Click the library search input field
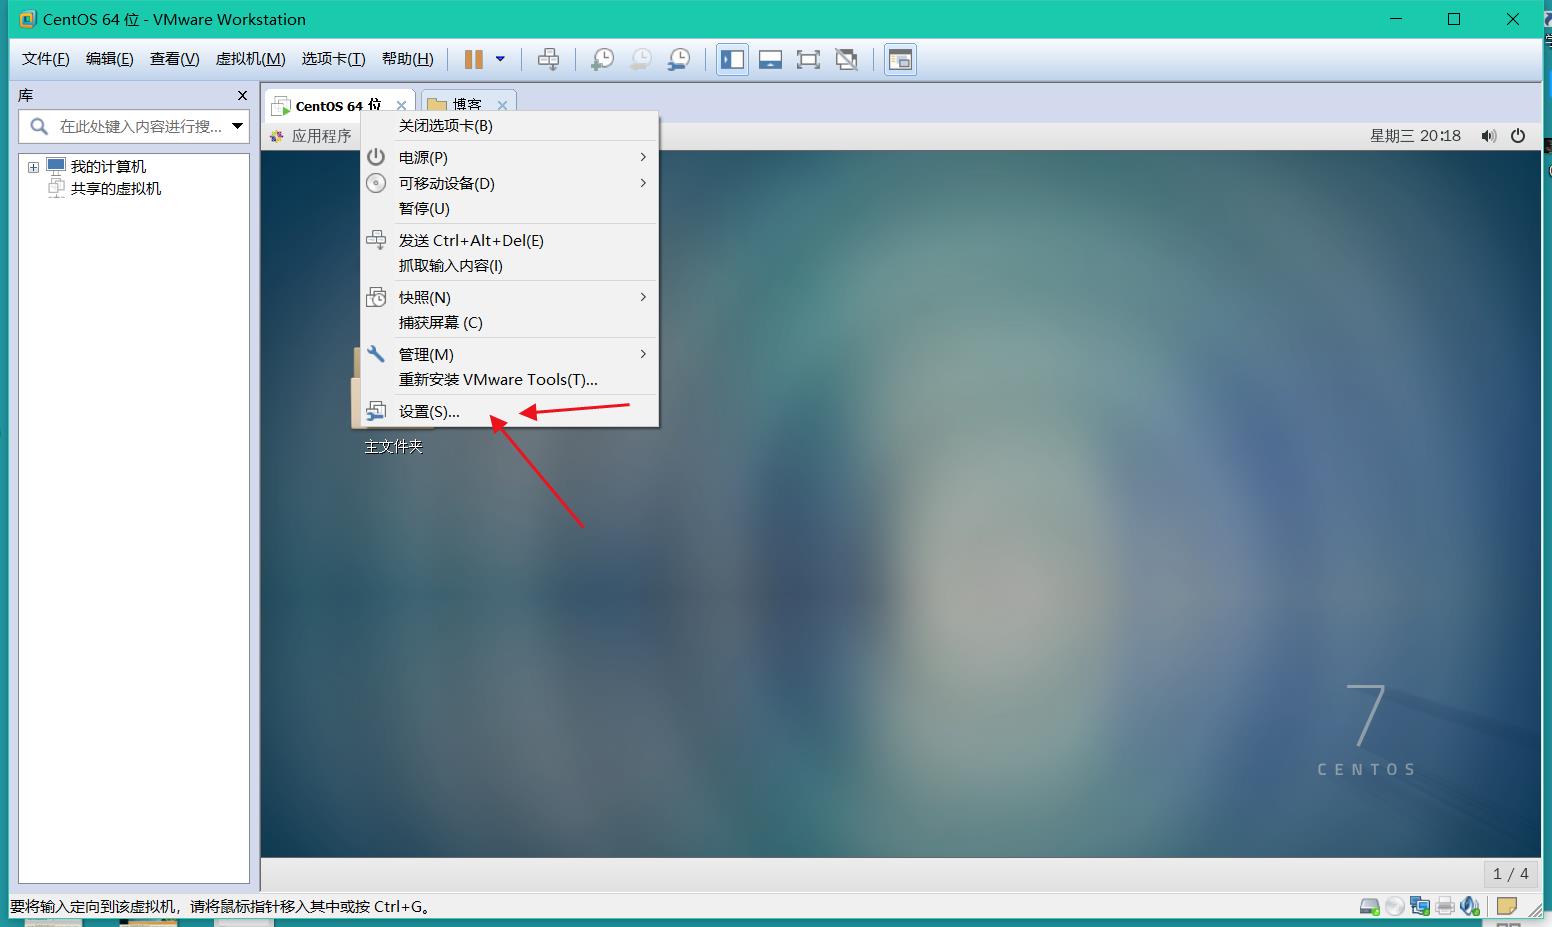The width and height of the screenshot is (1552, 927). point(134,126)
